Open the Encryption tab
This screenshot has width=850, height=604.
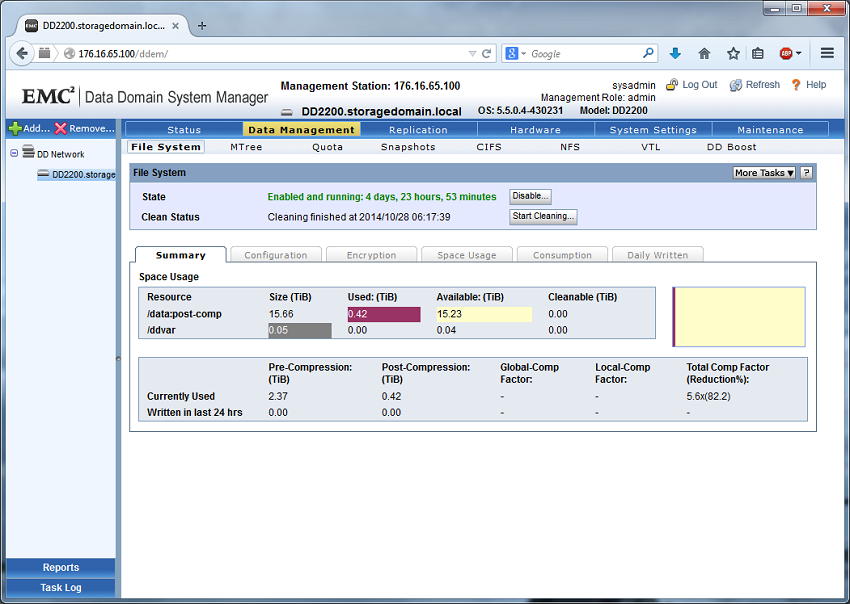tap(371, 255)
